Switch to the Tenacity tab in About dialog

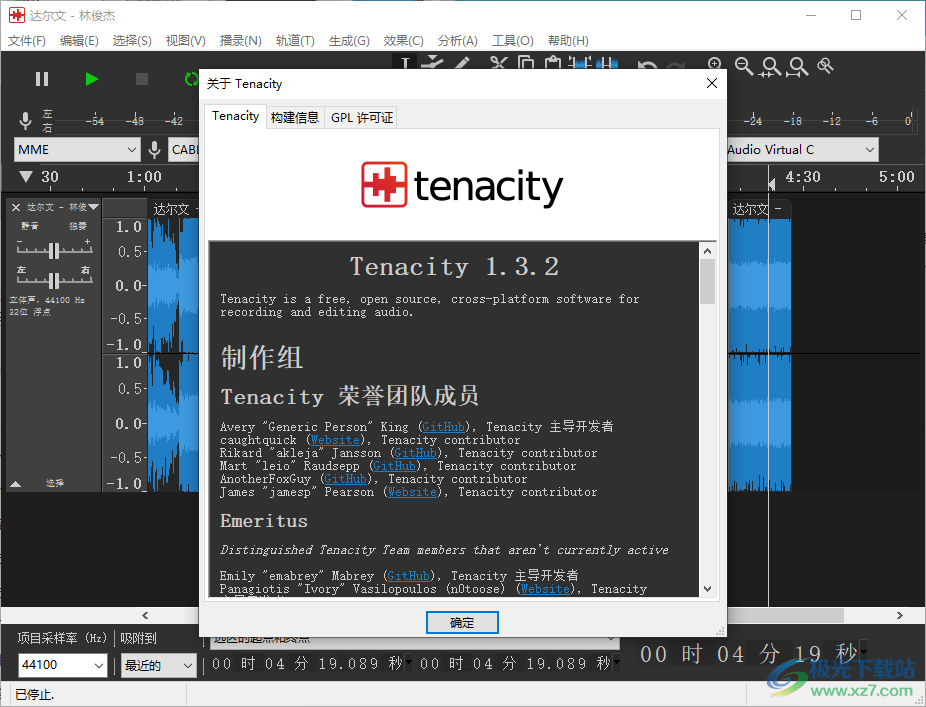click(236, 116)
